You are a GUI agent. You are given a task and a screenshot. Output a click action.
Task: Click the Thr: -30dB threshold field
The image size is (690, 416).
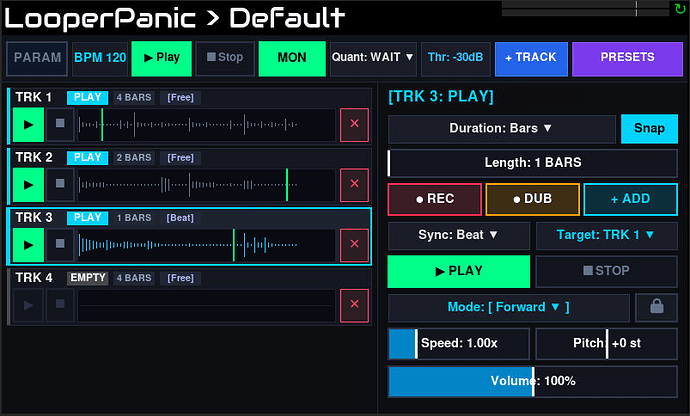pos(455,58)
